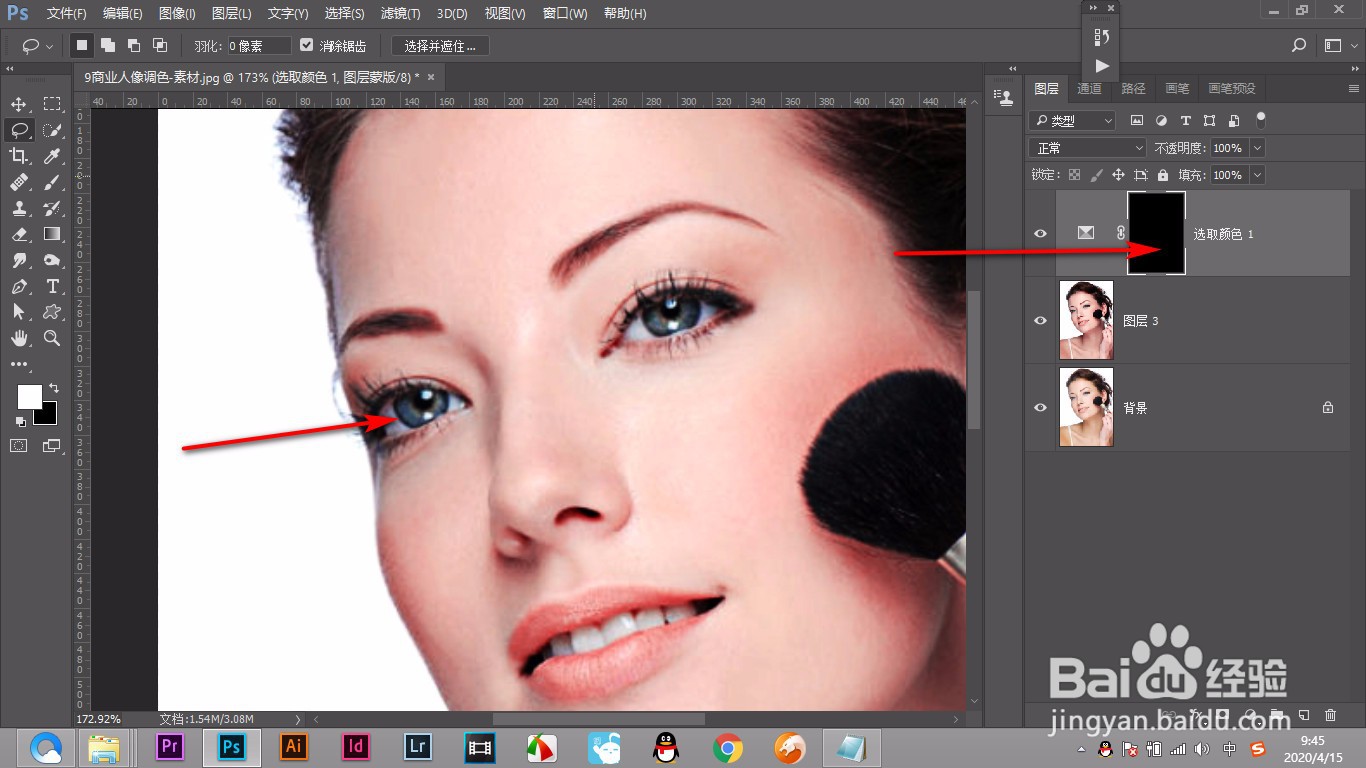1366x768 pixels.
Task: Open the 窗口(W) menu
Action: tap(565, 14)
